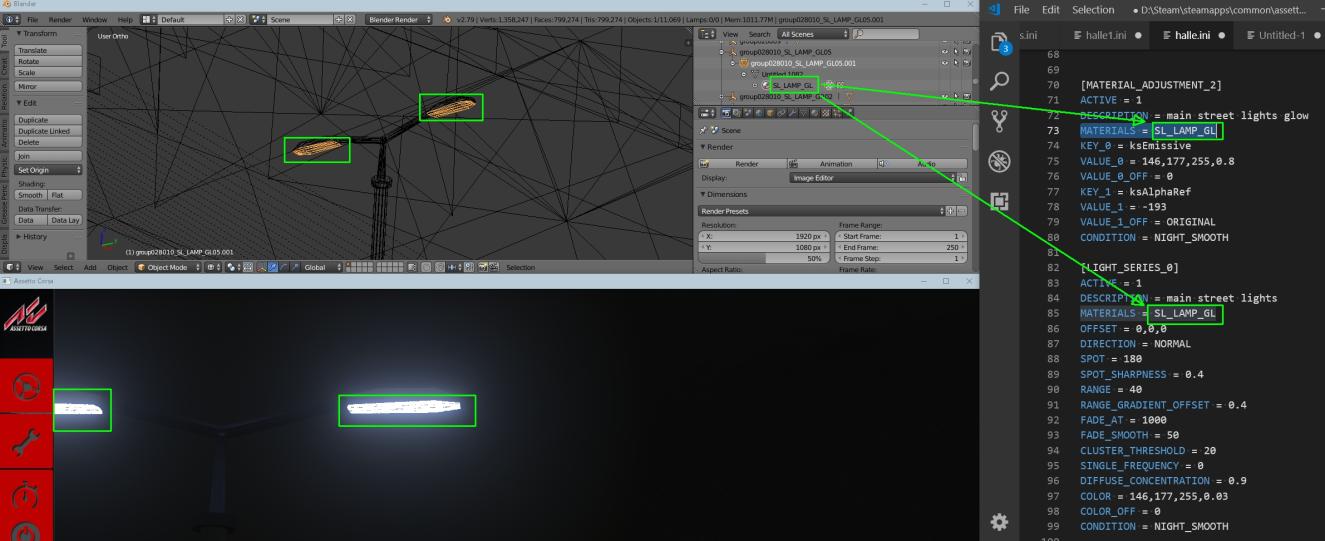Open Blender's Render menu
The height and width of the screenshot is (541, 1325).
[x=60, y=19]
